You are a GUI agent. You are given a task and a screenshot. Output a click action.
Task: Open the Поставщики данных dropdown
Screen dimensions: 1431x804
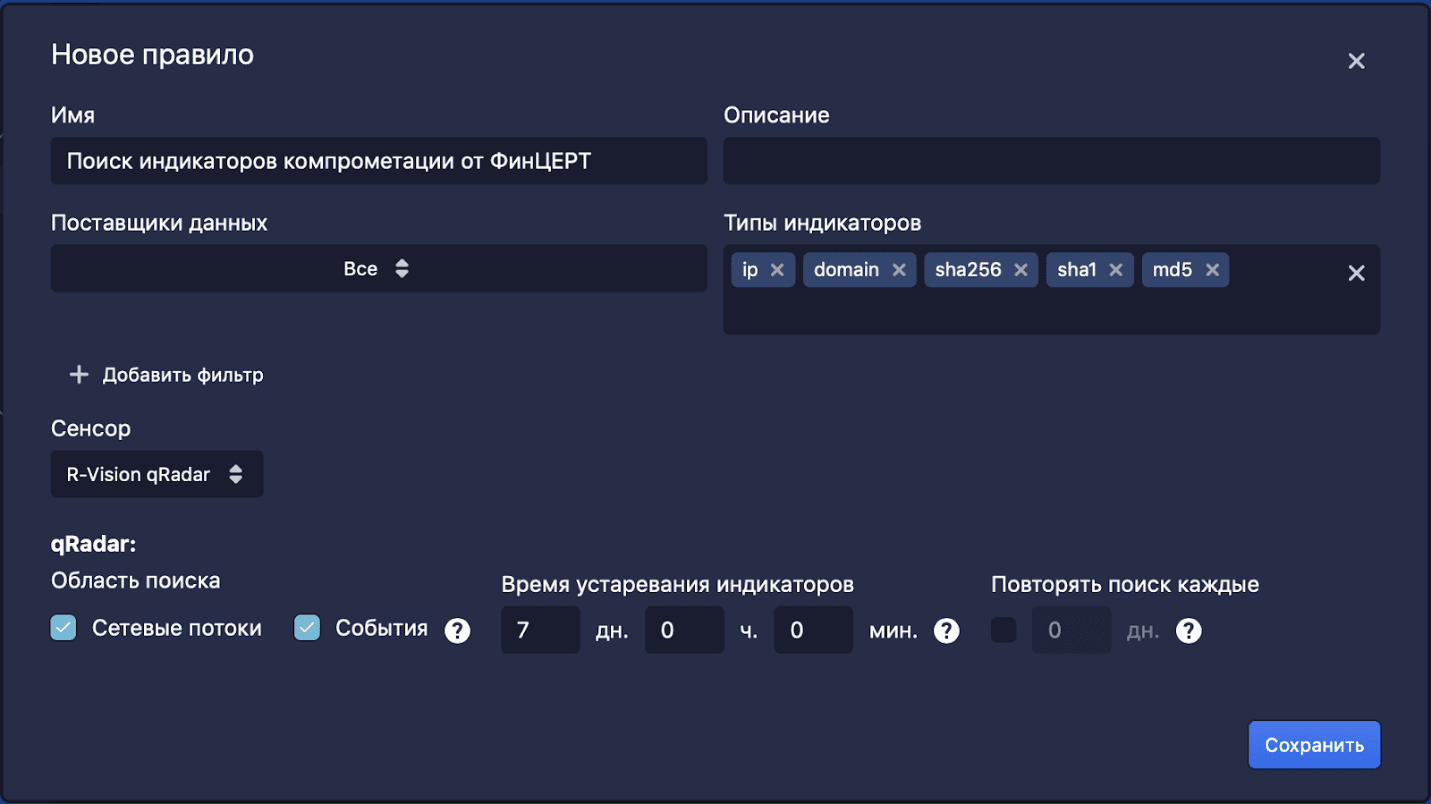tap(378, 269)
